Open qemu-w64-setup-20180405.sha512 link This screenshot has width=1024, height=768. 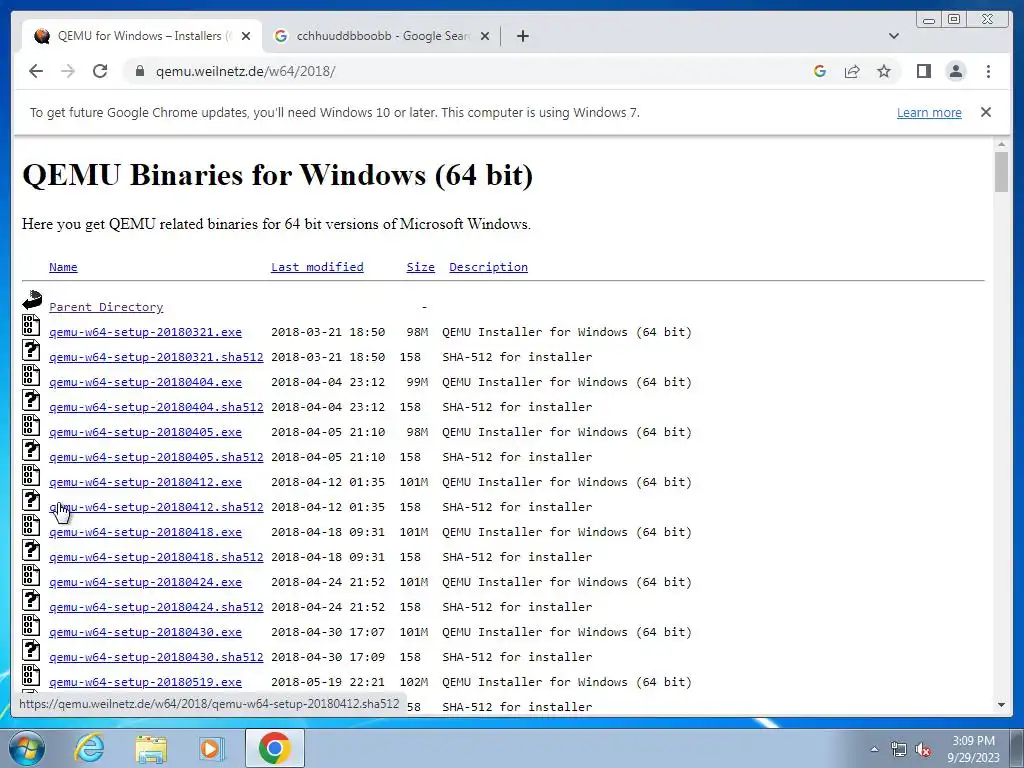point(156,457)
